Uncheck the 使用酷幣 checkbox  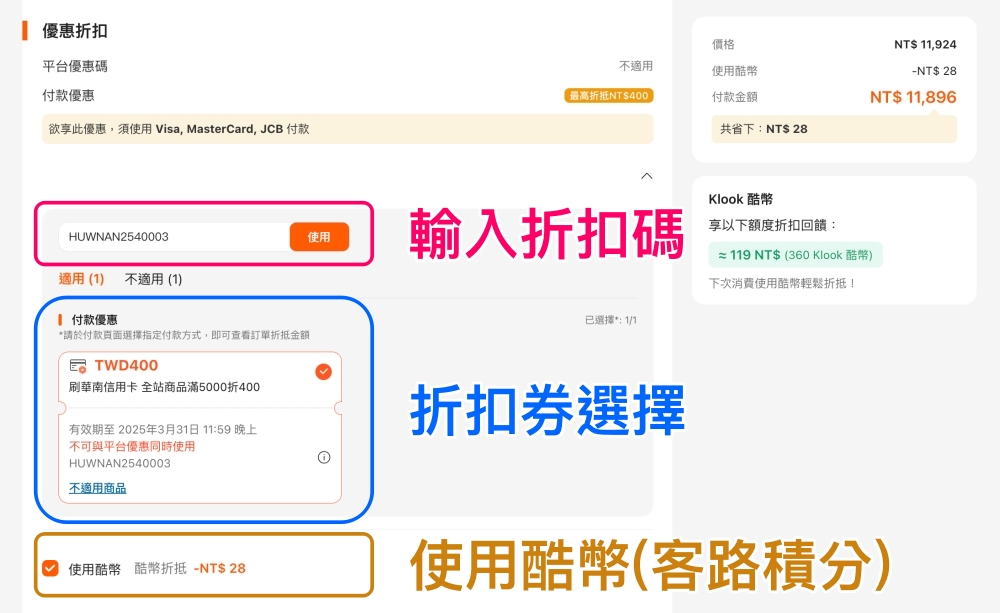(50, 568)
